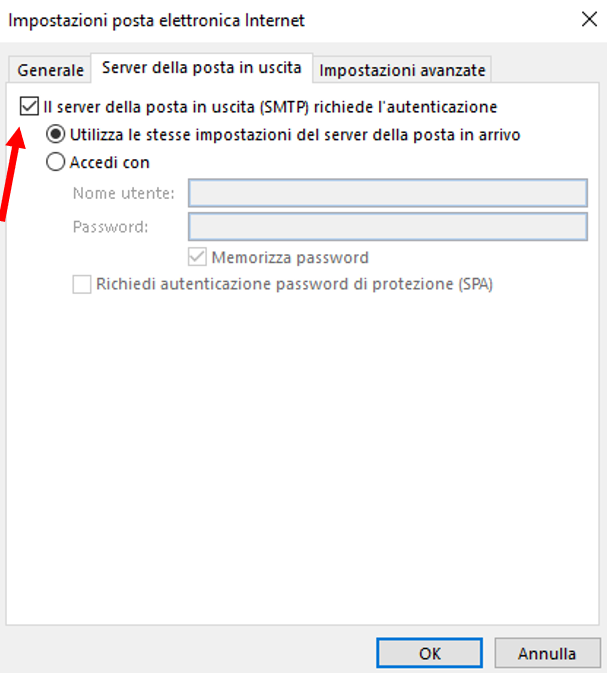Switch to the Generale tab
The image size is (607, 673).
tap(50, 70)
